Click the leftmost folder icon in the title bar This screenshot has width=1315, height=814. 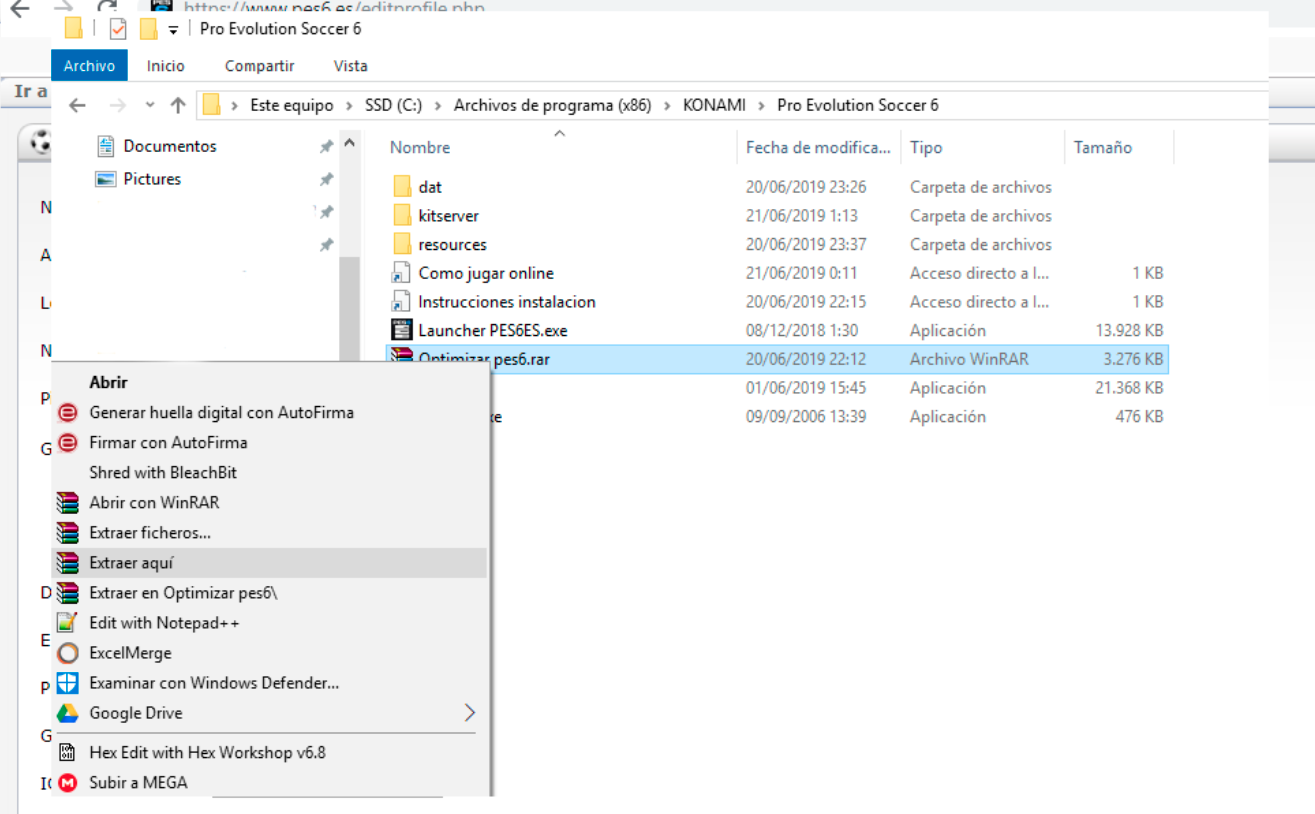click(73, 28)
